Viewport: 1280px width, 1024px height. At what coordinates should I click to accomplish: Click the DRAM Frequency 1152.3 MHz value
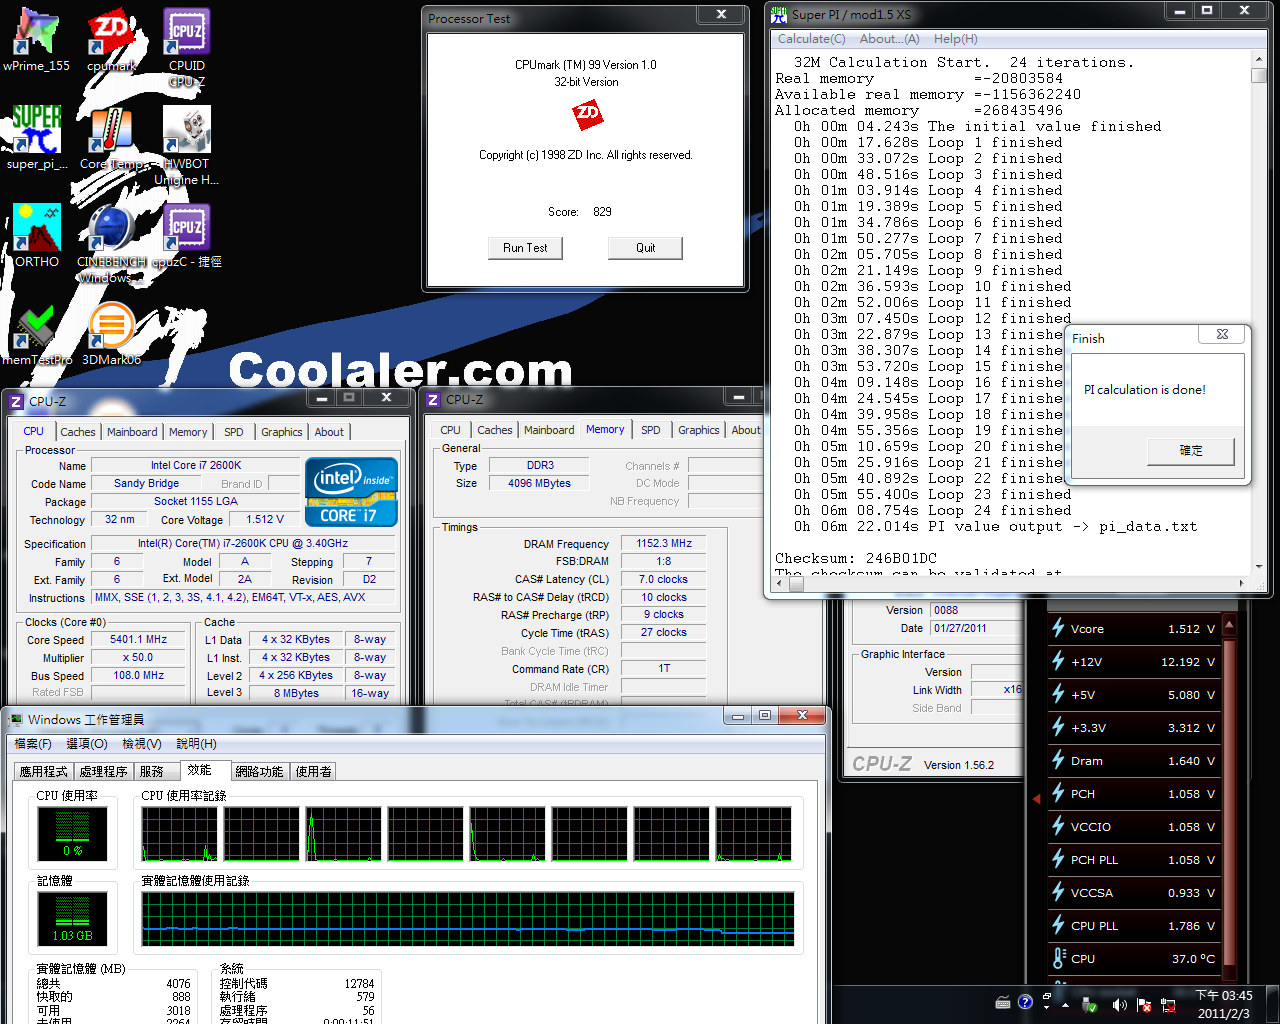(664, 543)
